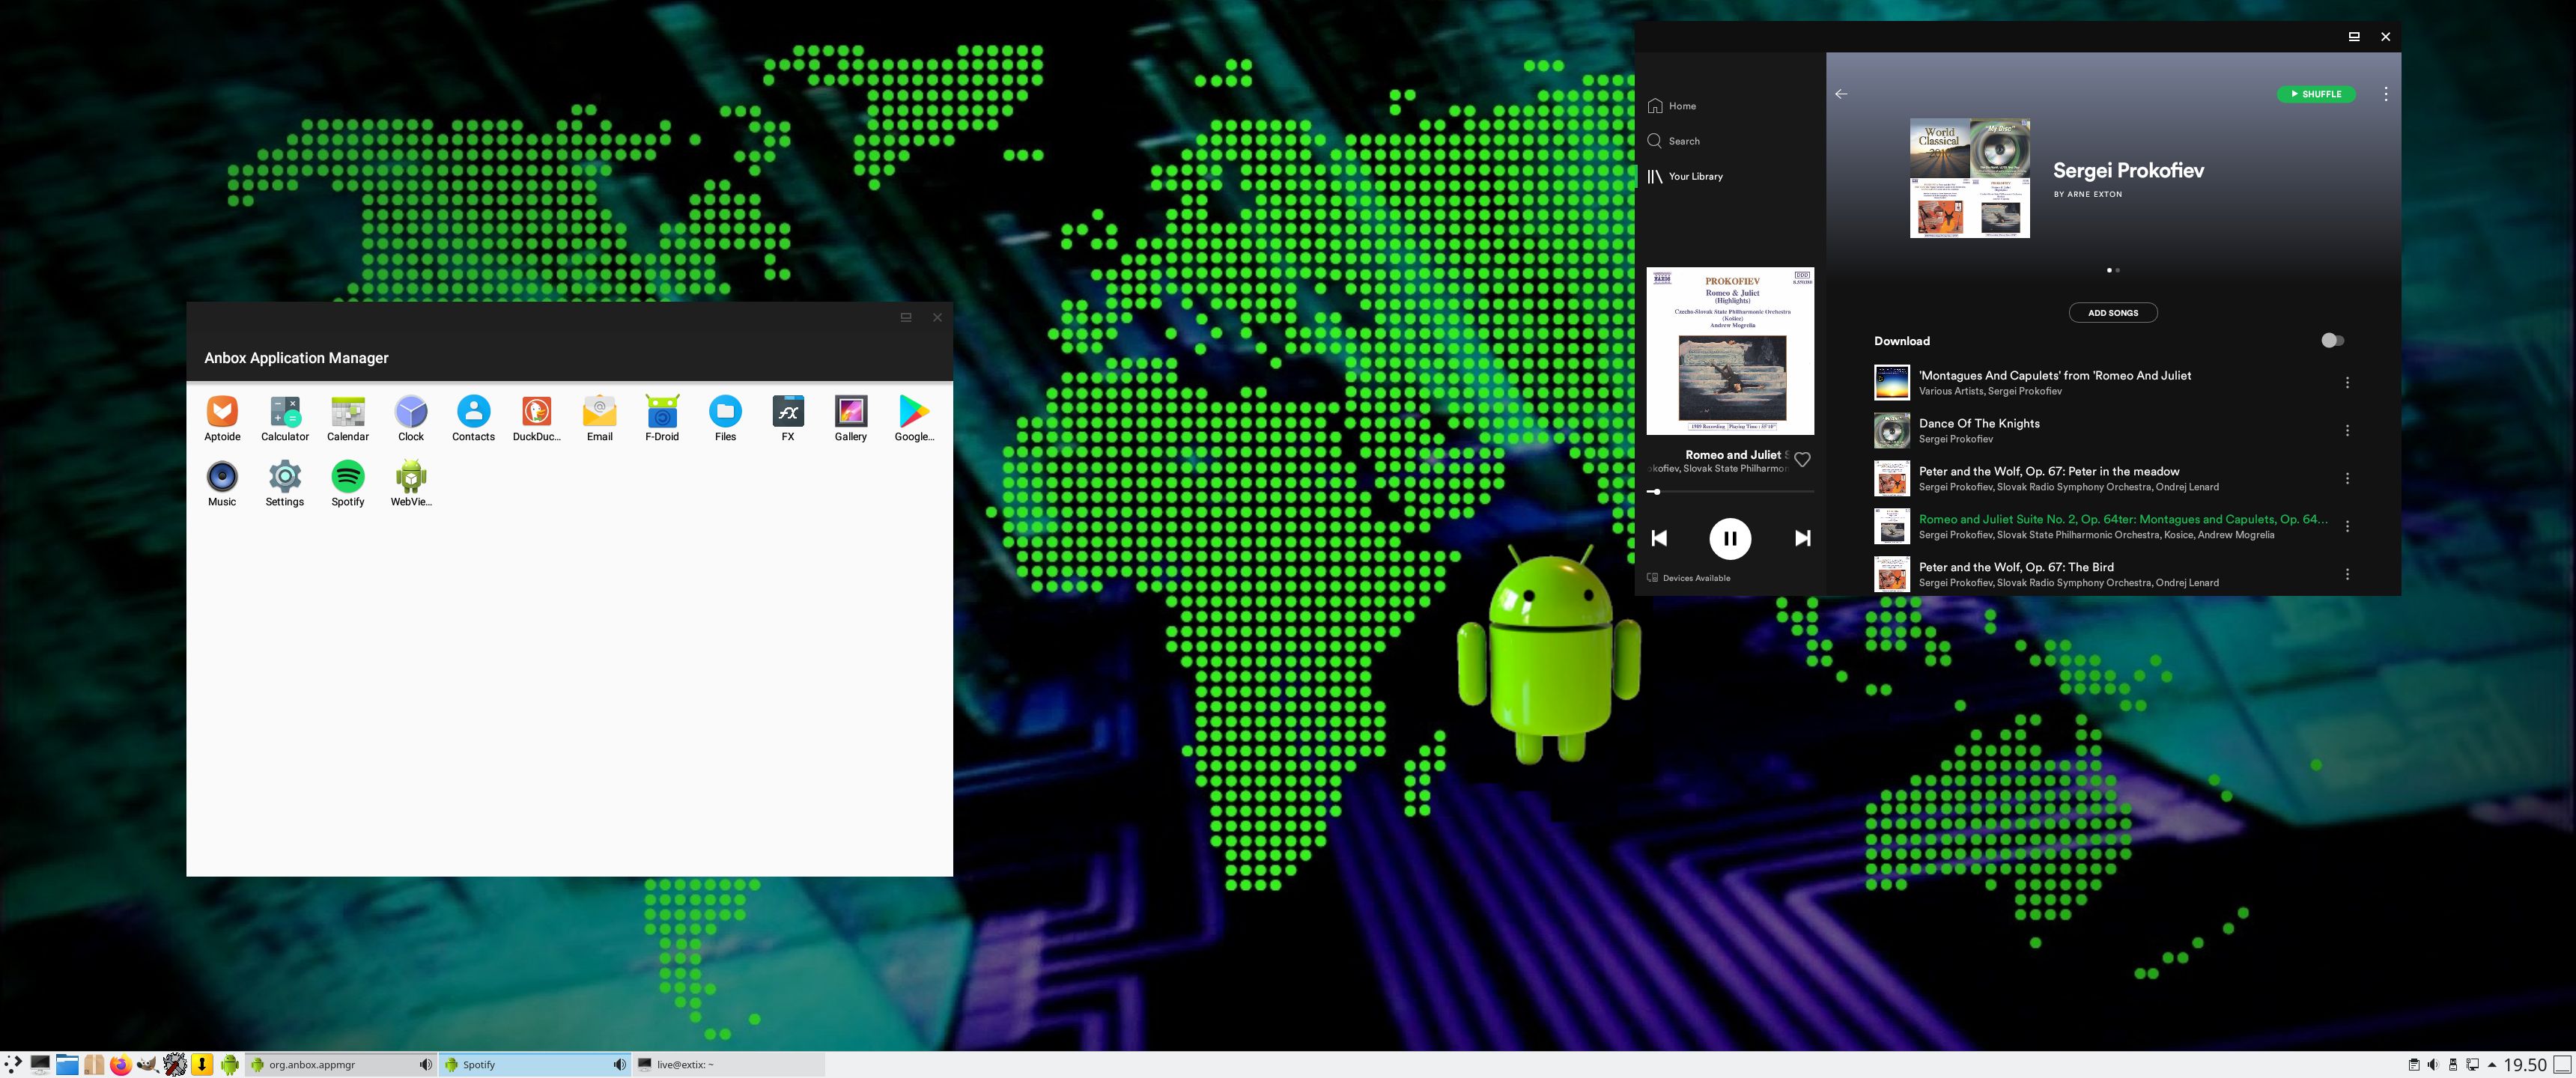This screenshot has width=2576, height=1078.
Task: Seek in the Spotify track progress bar
Action: click(1730, 492)
